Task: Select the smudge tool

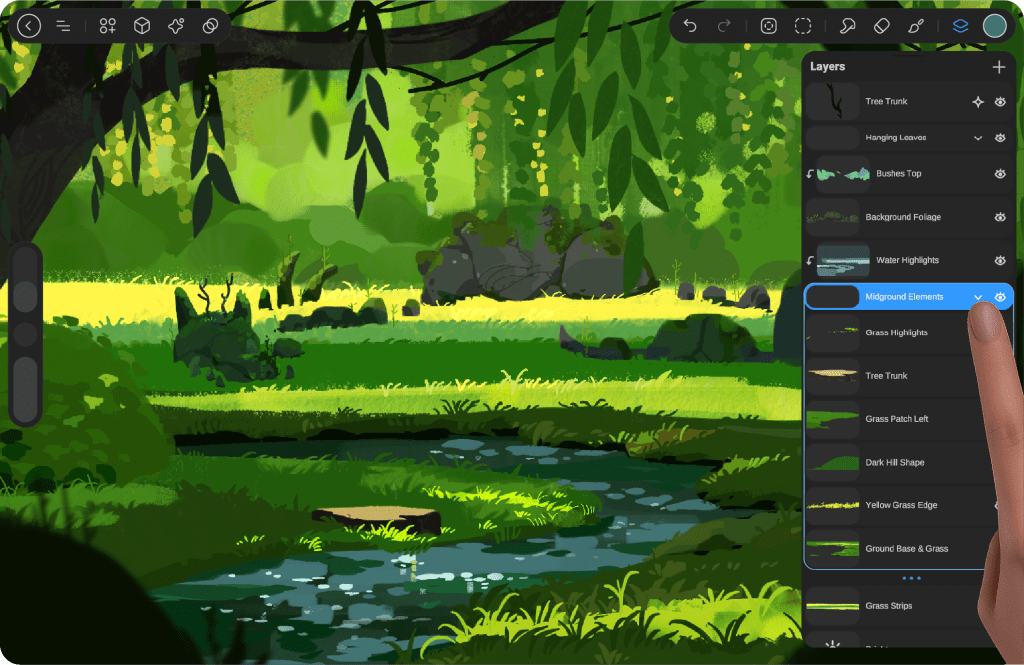Action: point(847,26)
